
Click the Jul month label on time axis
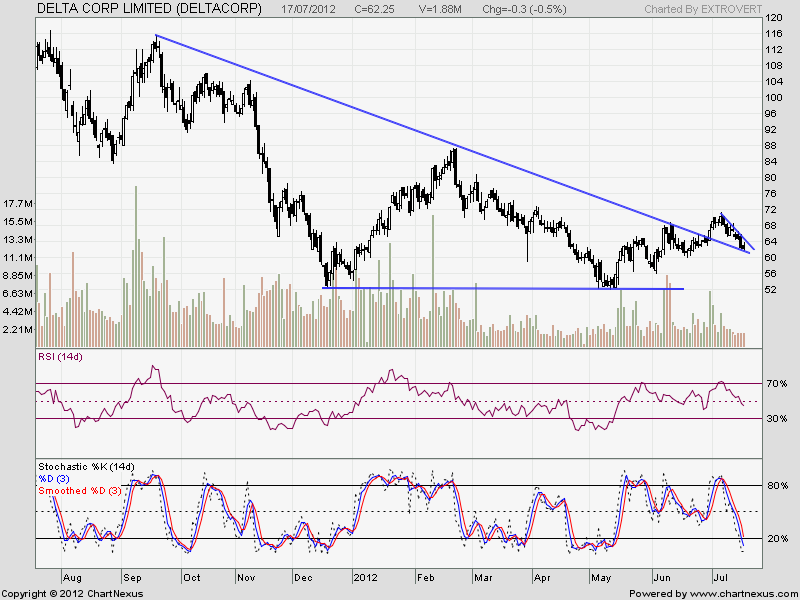coord(721,577)
